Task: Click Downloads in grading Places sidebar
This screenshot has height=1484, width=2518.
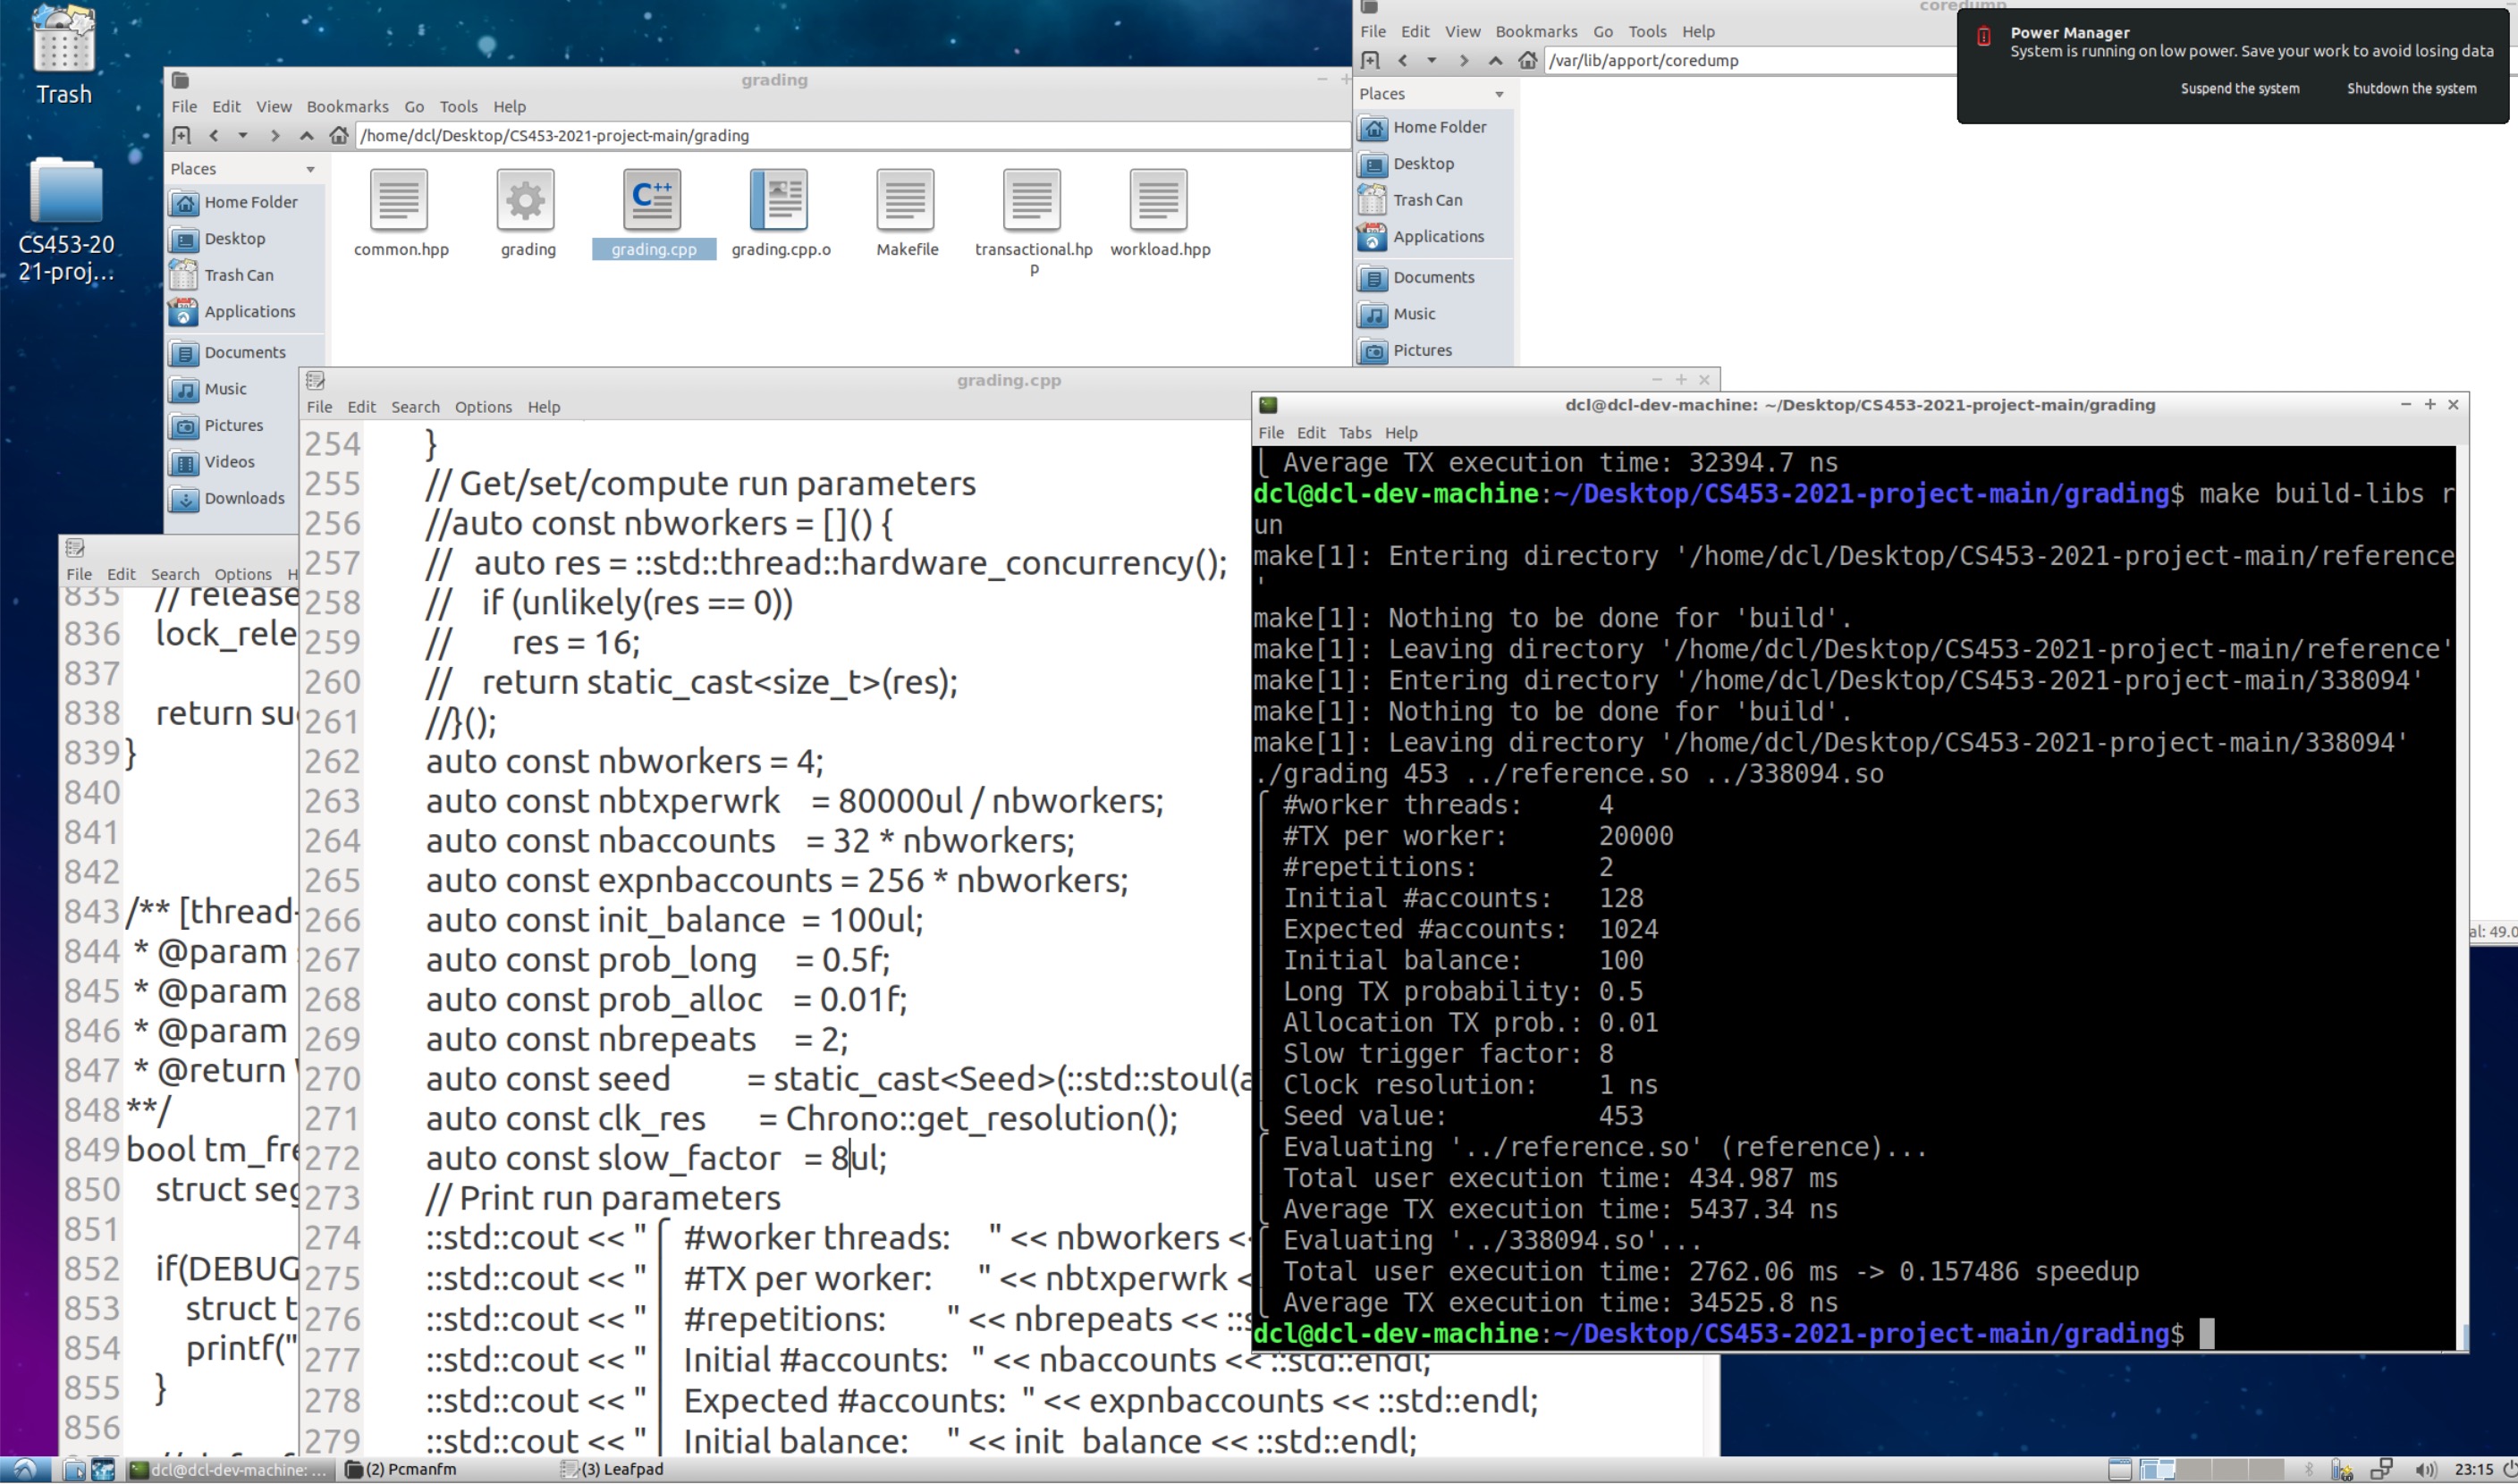Action: (x=244, y=498)
